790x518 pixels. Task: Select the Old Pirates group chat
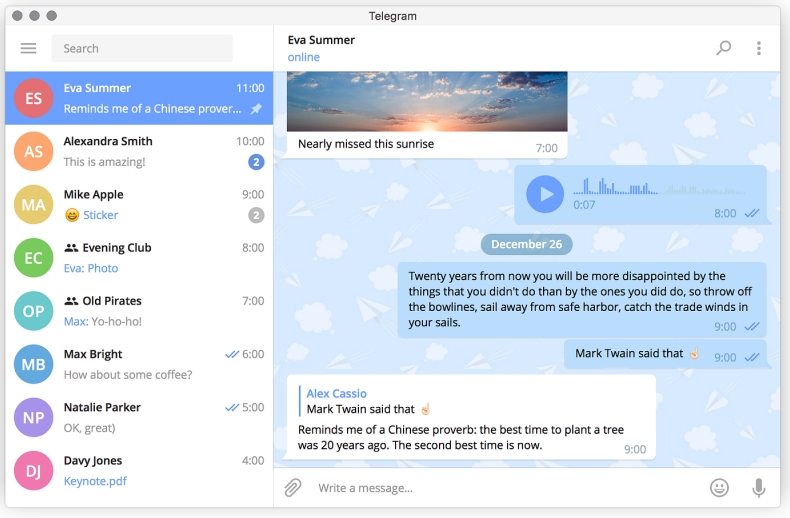tap(139, 310)
